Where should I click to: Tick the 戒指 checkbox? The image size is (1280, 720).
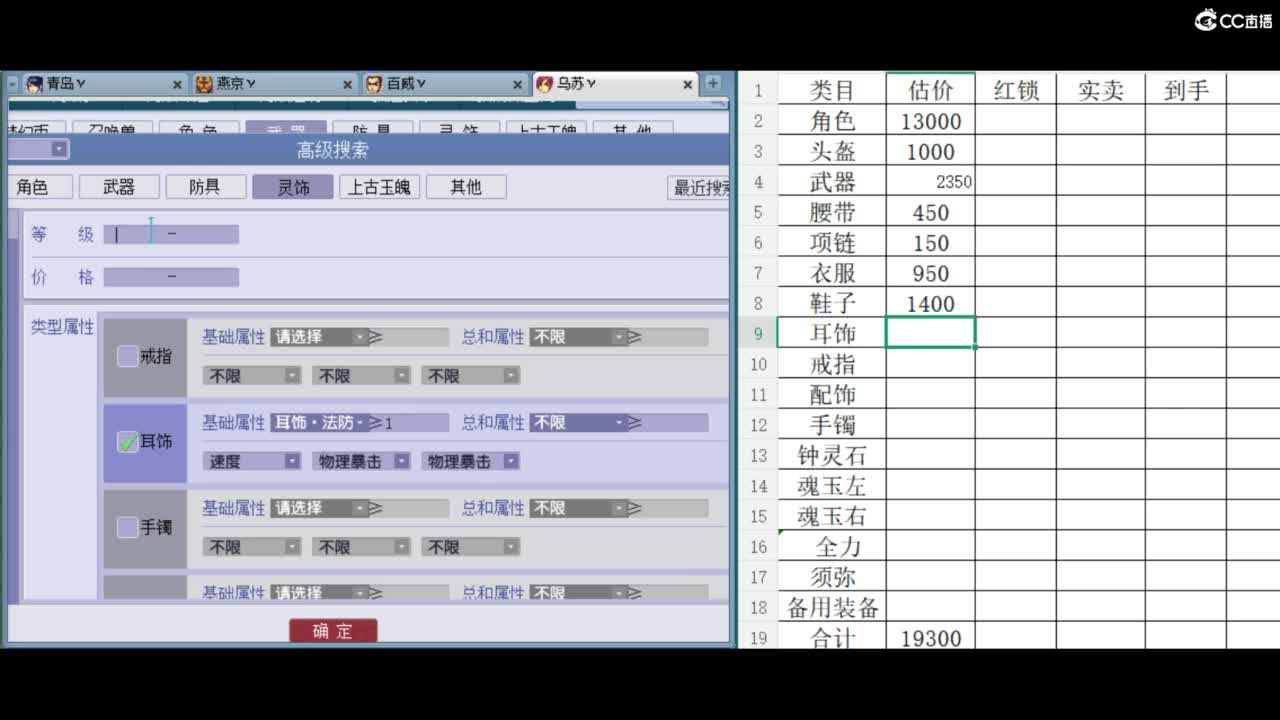128,356
